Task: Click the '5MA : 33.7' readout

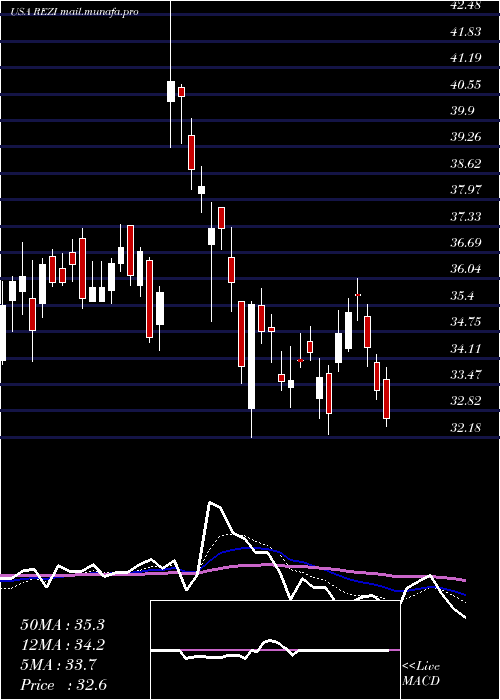Action: coord(58,665)
